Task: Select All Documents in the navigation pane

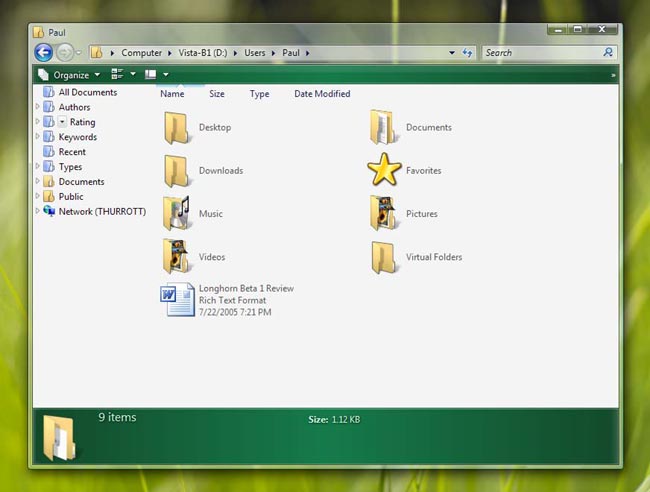Action: [87, 92]
